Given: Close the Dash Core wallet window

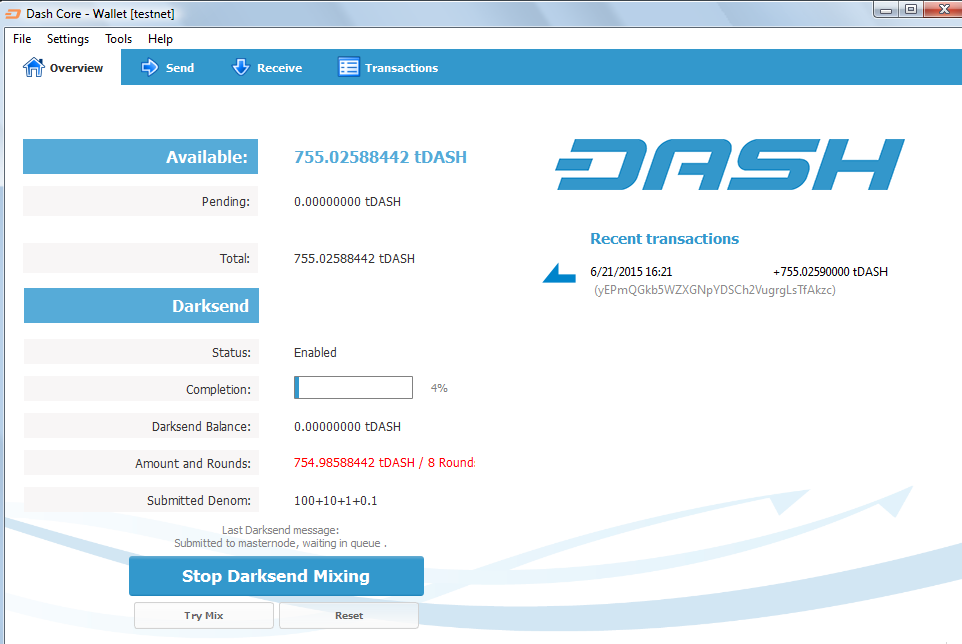Looking at the screenshot, I should tap(943, 9).
